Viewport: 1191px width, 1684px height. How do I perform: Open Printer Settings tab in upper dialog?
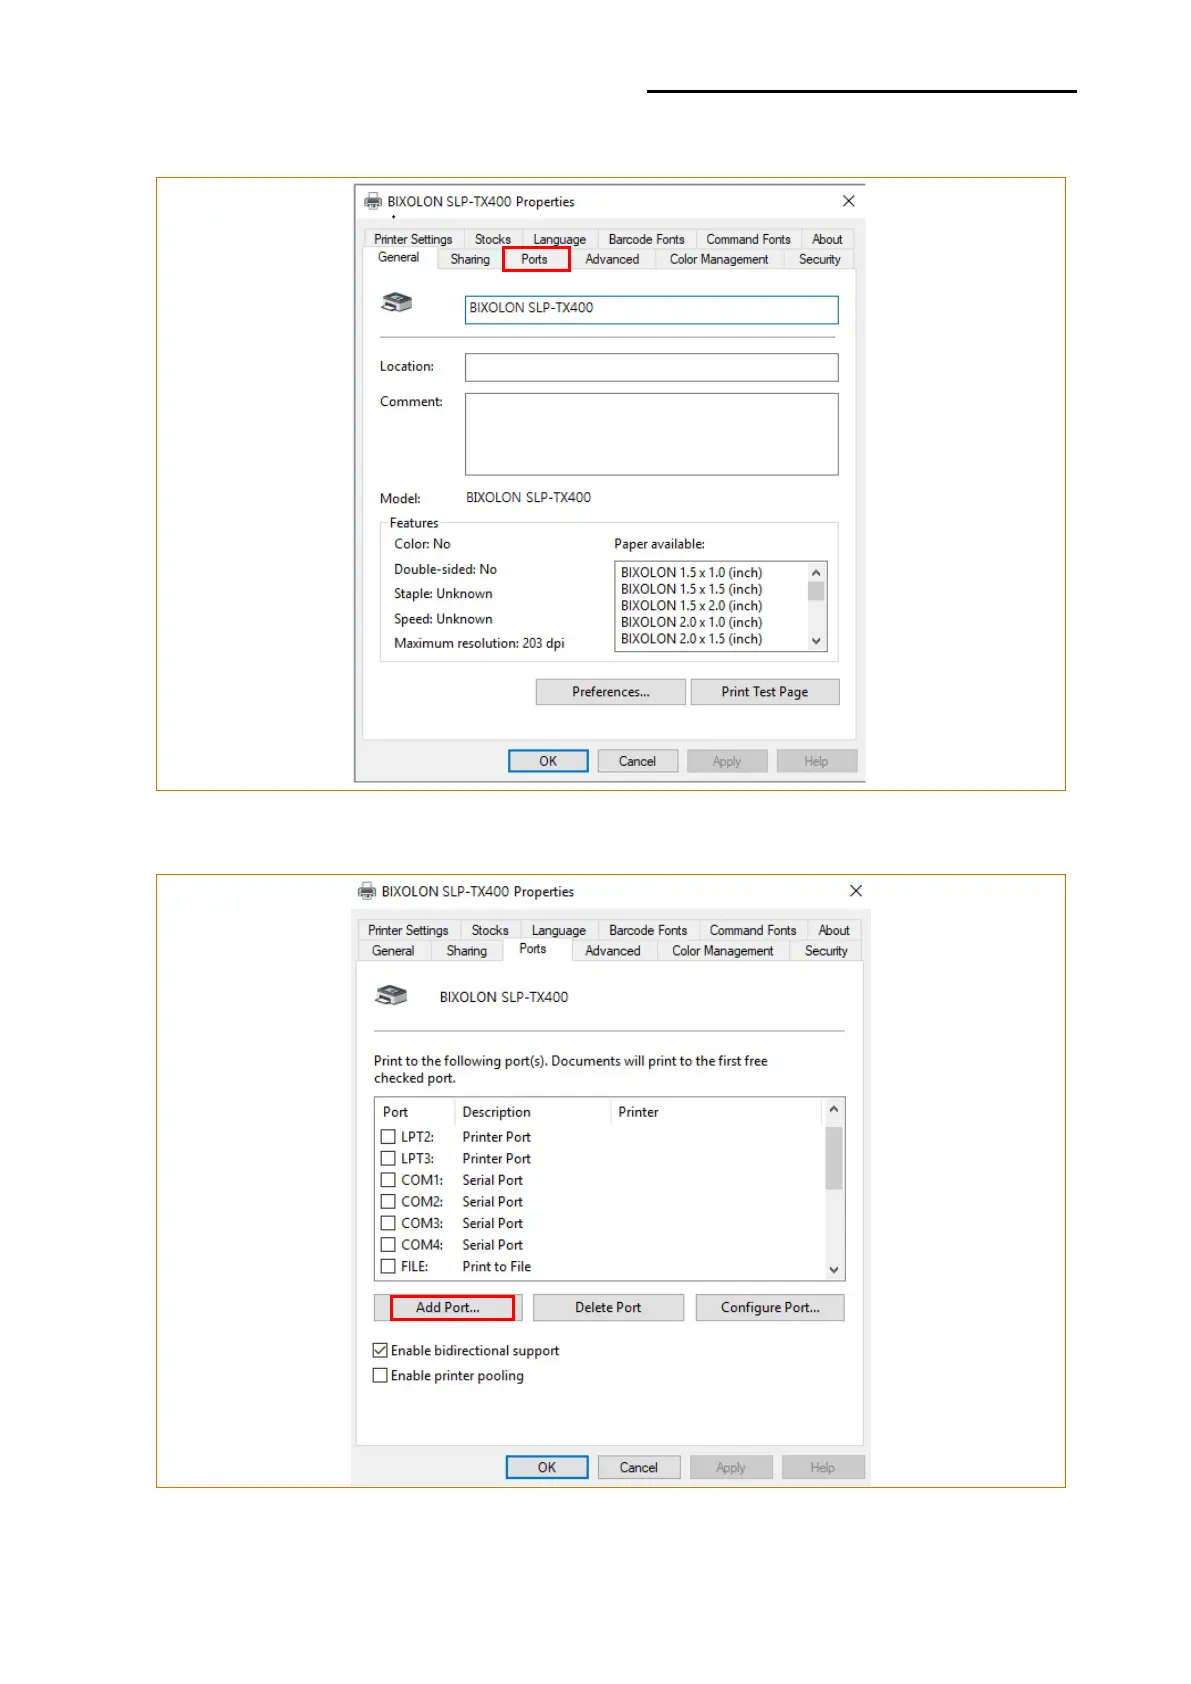(x=413, y=239)
